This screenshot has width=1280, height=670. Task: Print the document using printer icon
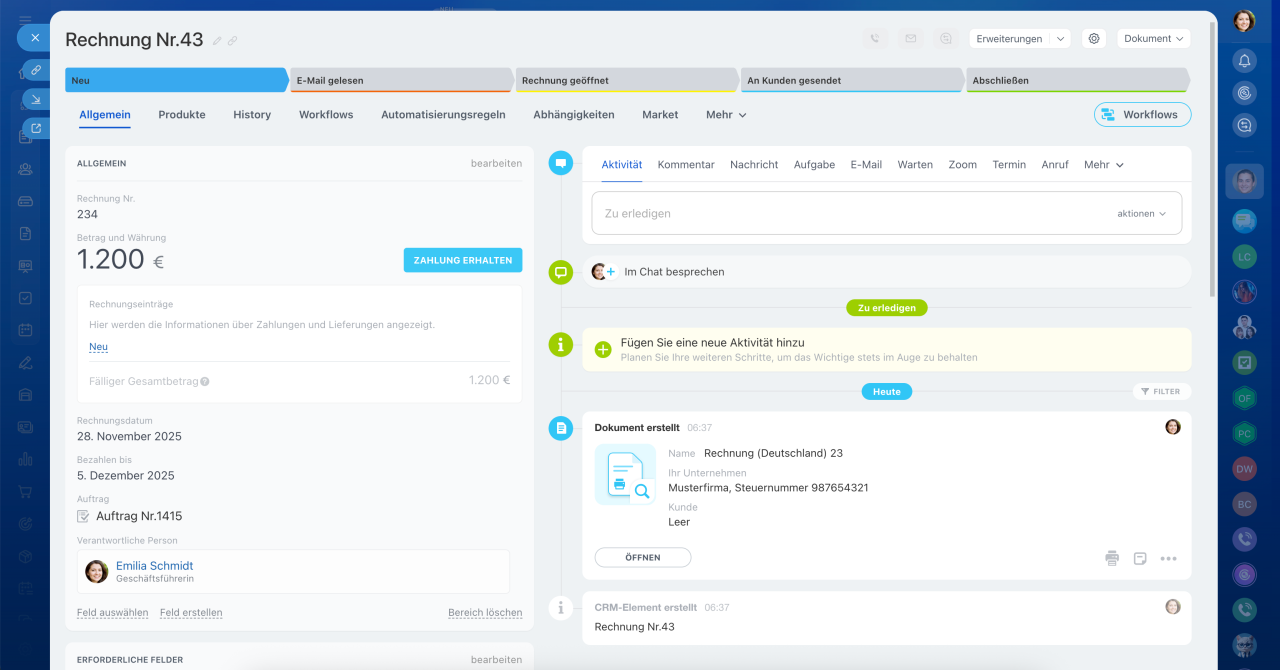(x=1112, y=558)
